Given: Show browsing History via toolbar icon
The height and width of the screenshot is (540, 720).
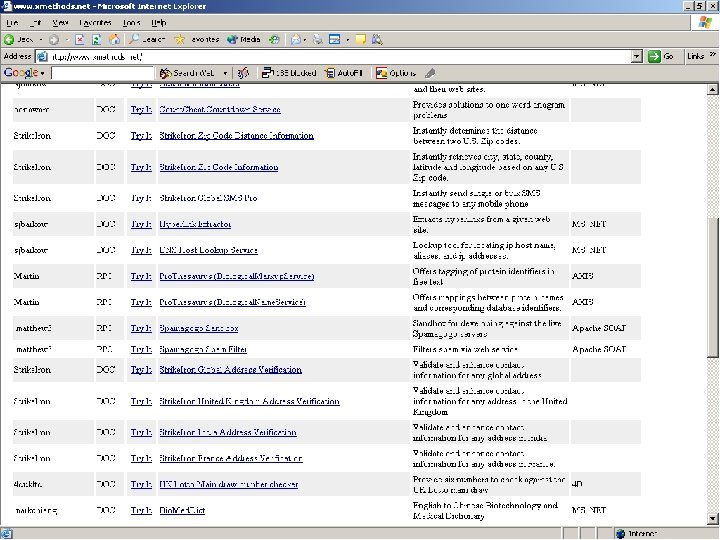Looking at the screenshot, I should coord(274,39).
